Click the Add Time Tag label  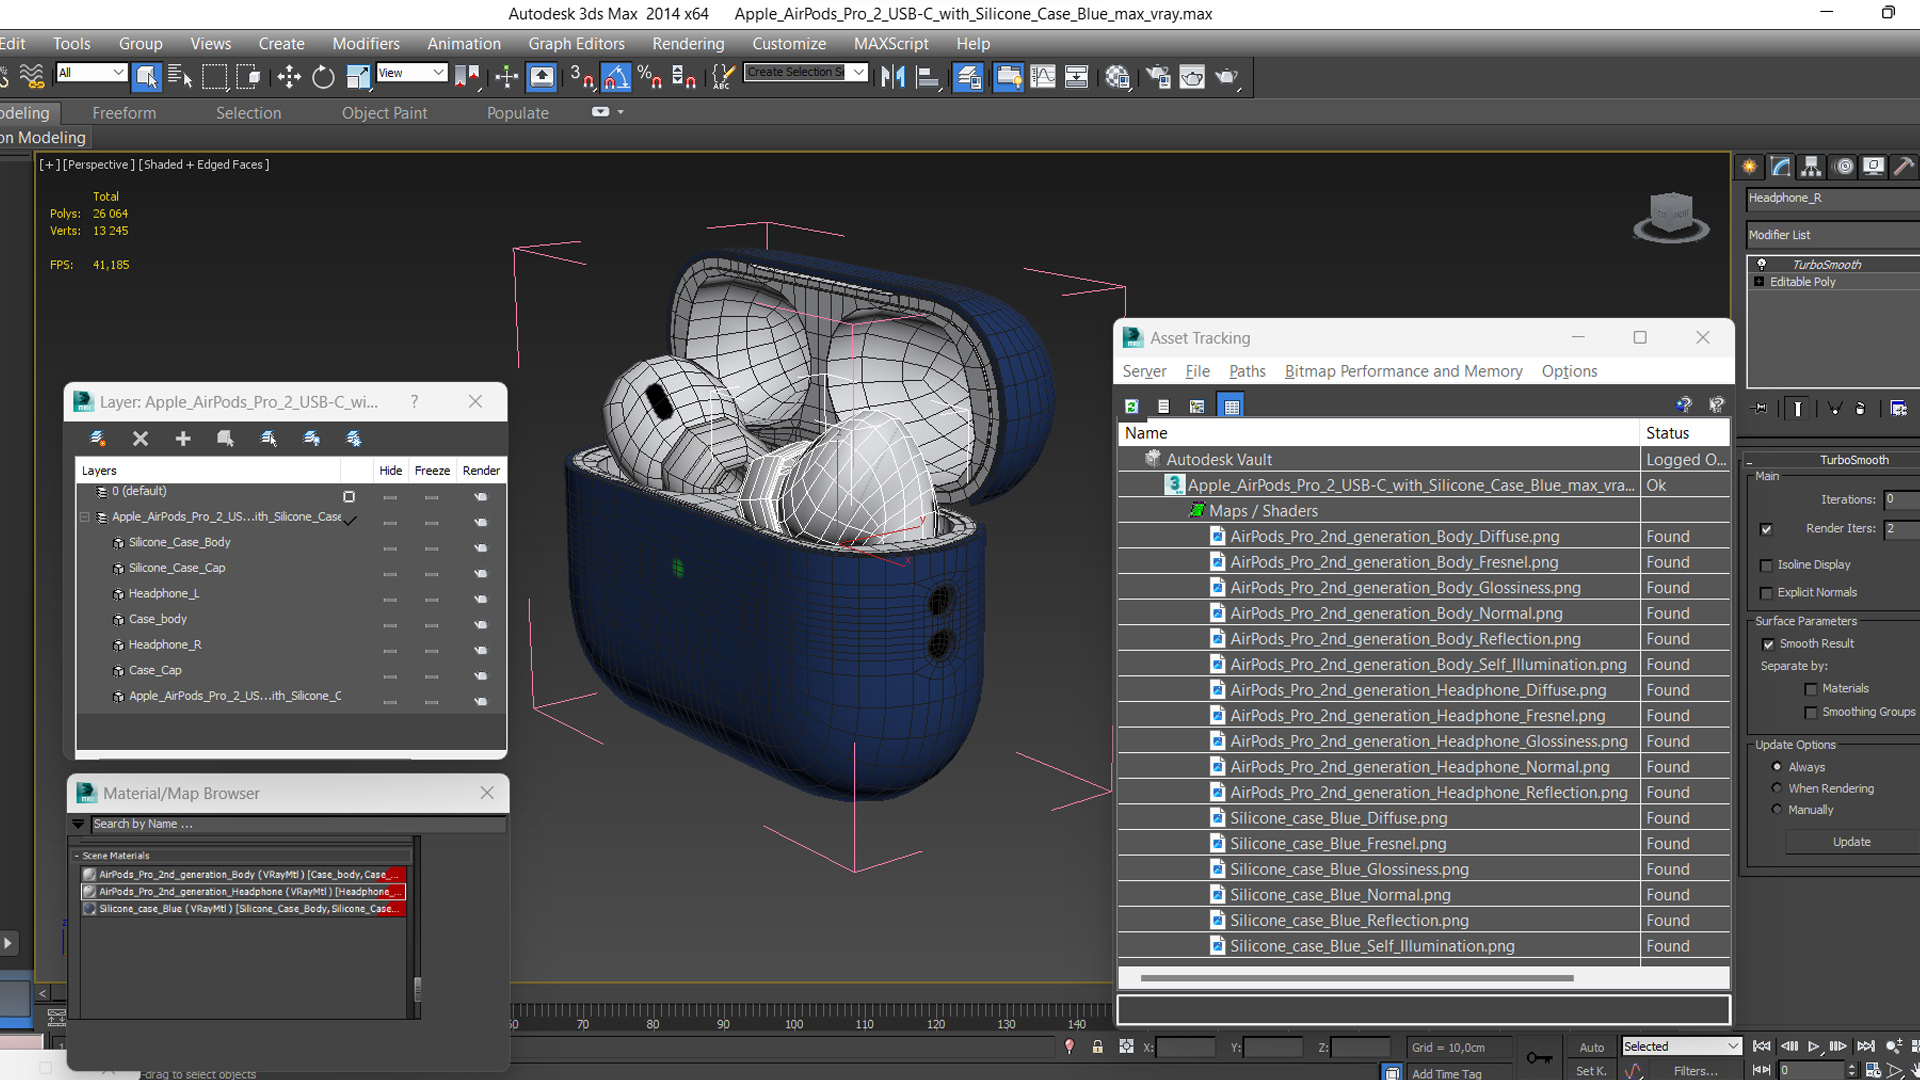pos(1446,1073)
